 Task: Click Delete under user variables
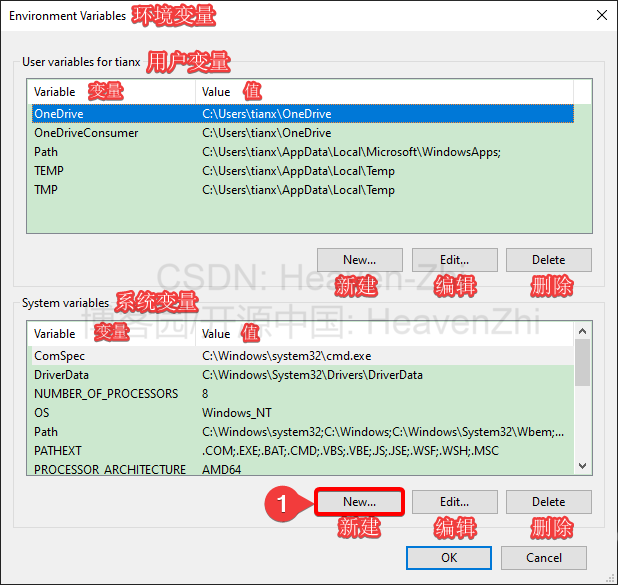[549, 260]
